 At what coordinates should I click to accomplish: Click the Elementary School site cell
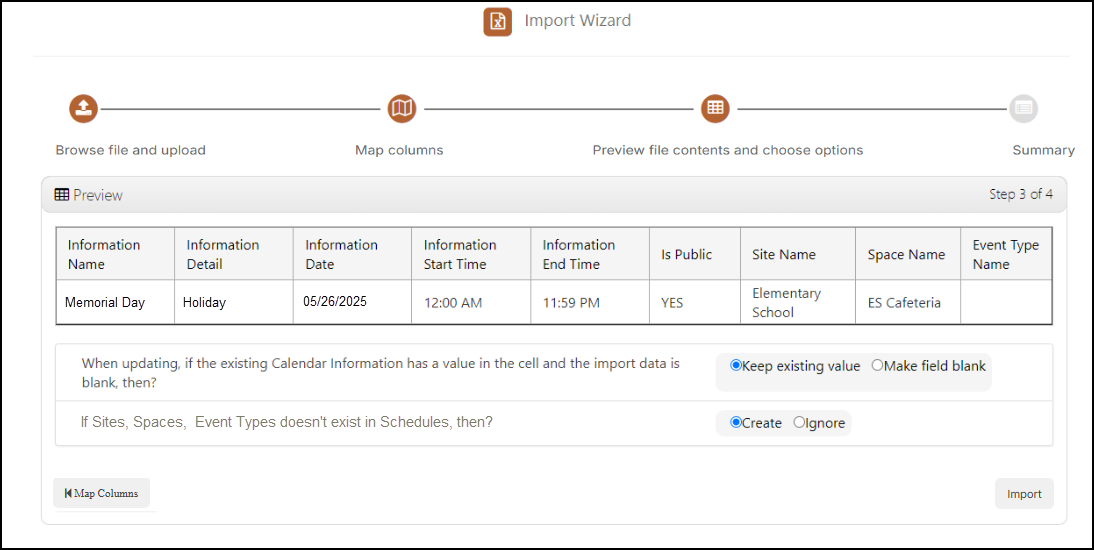click(x=798, y=302)
